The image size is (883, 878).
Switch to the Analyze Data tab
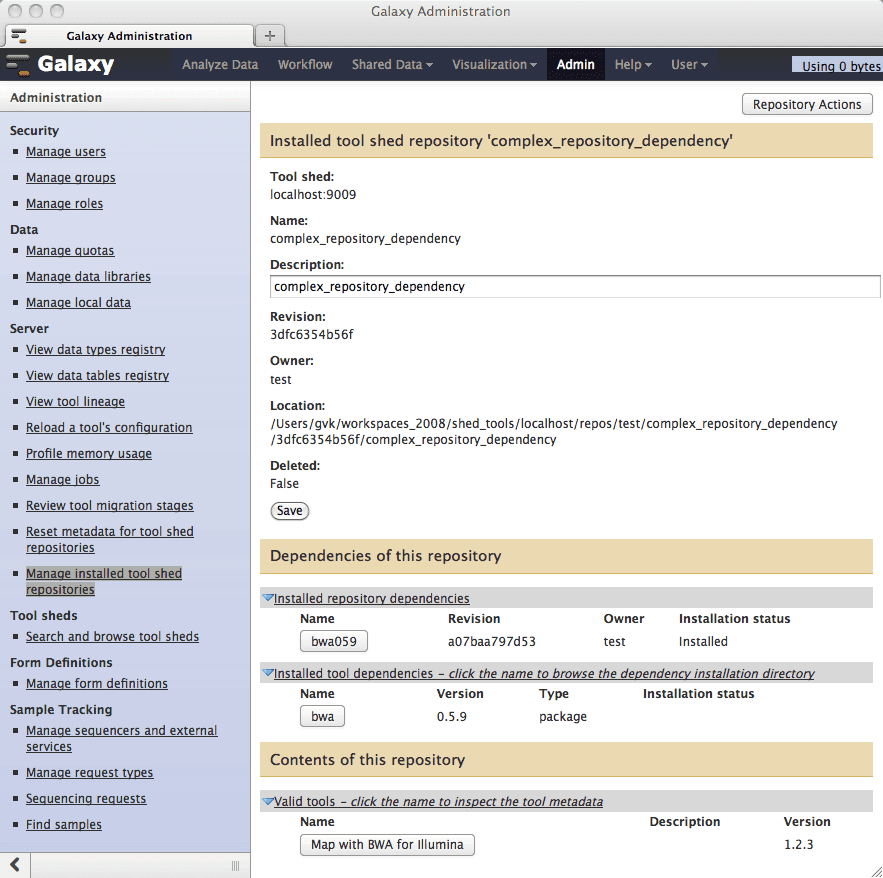click(x=220, y=65)
